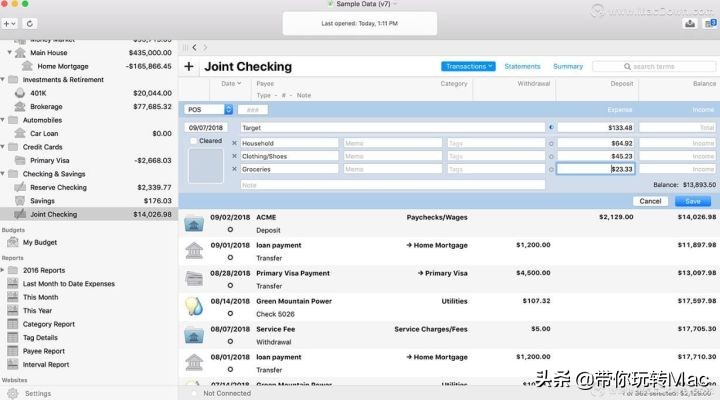Click the Savings account icon
This screenshot has height=400, width=720.
tap(20, 201)
